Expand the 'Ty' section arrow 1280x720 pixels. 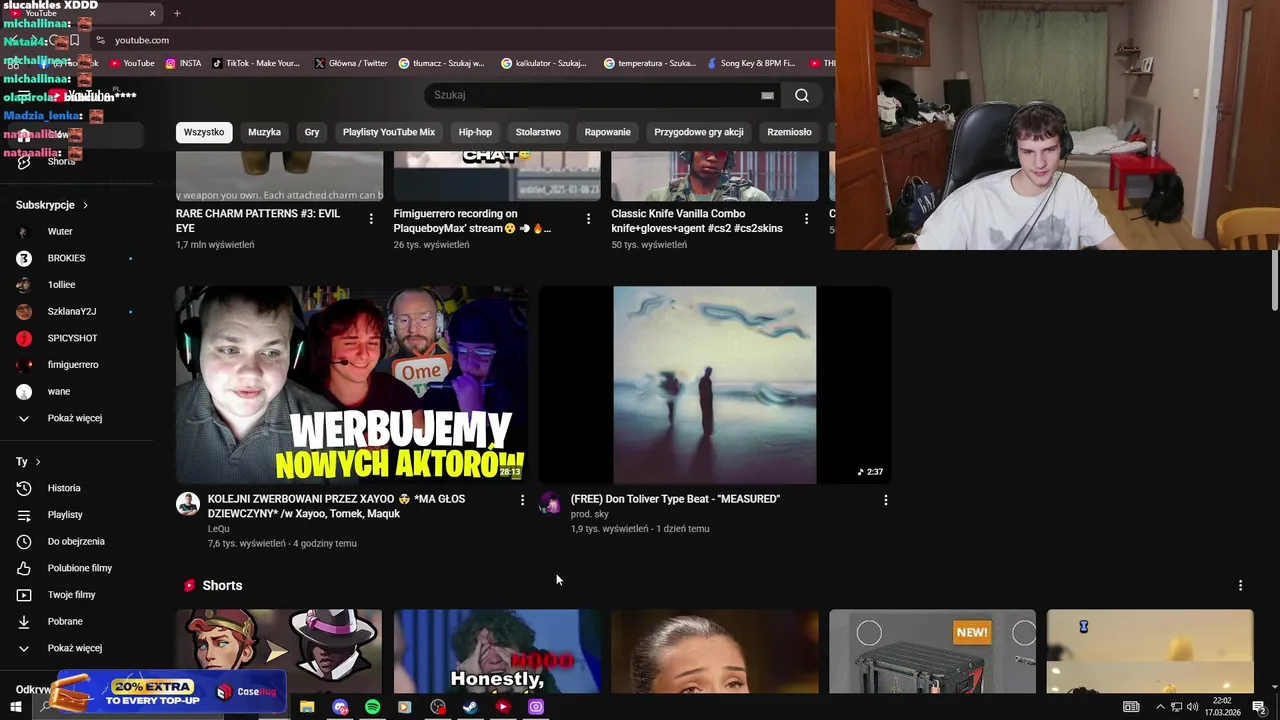point(38,462)
